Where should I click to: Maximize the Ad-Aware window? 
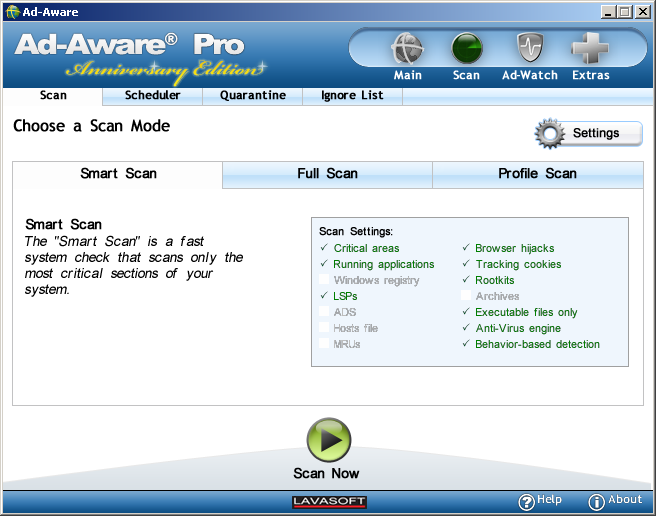click(x=625, y=12)
